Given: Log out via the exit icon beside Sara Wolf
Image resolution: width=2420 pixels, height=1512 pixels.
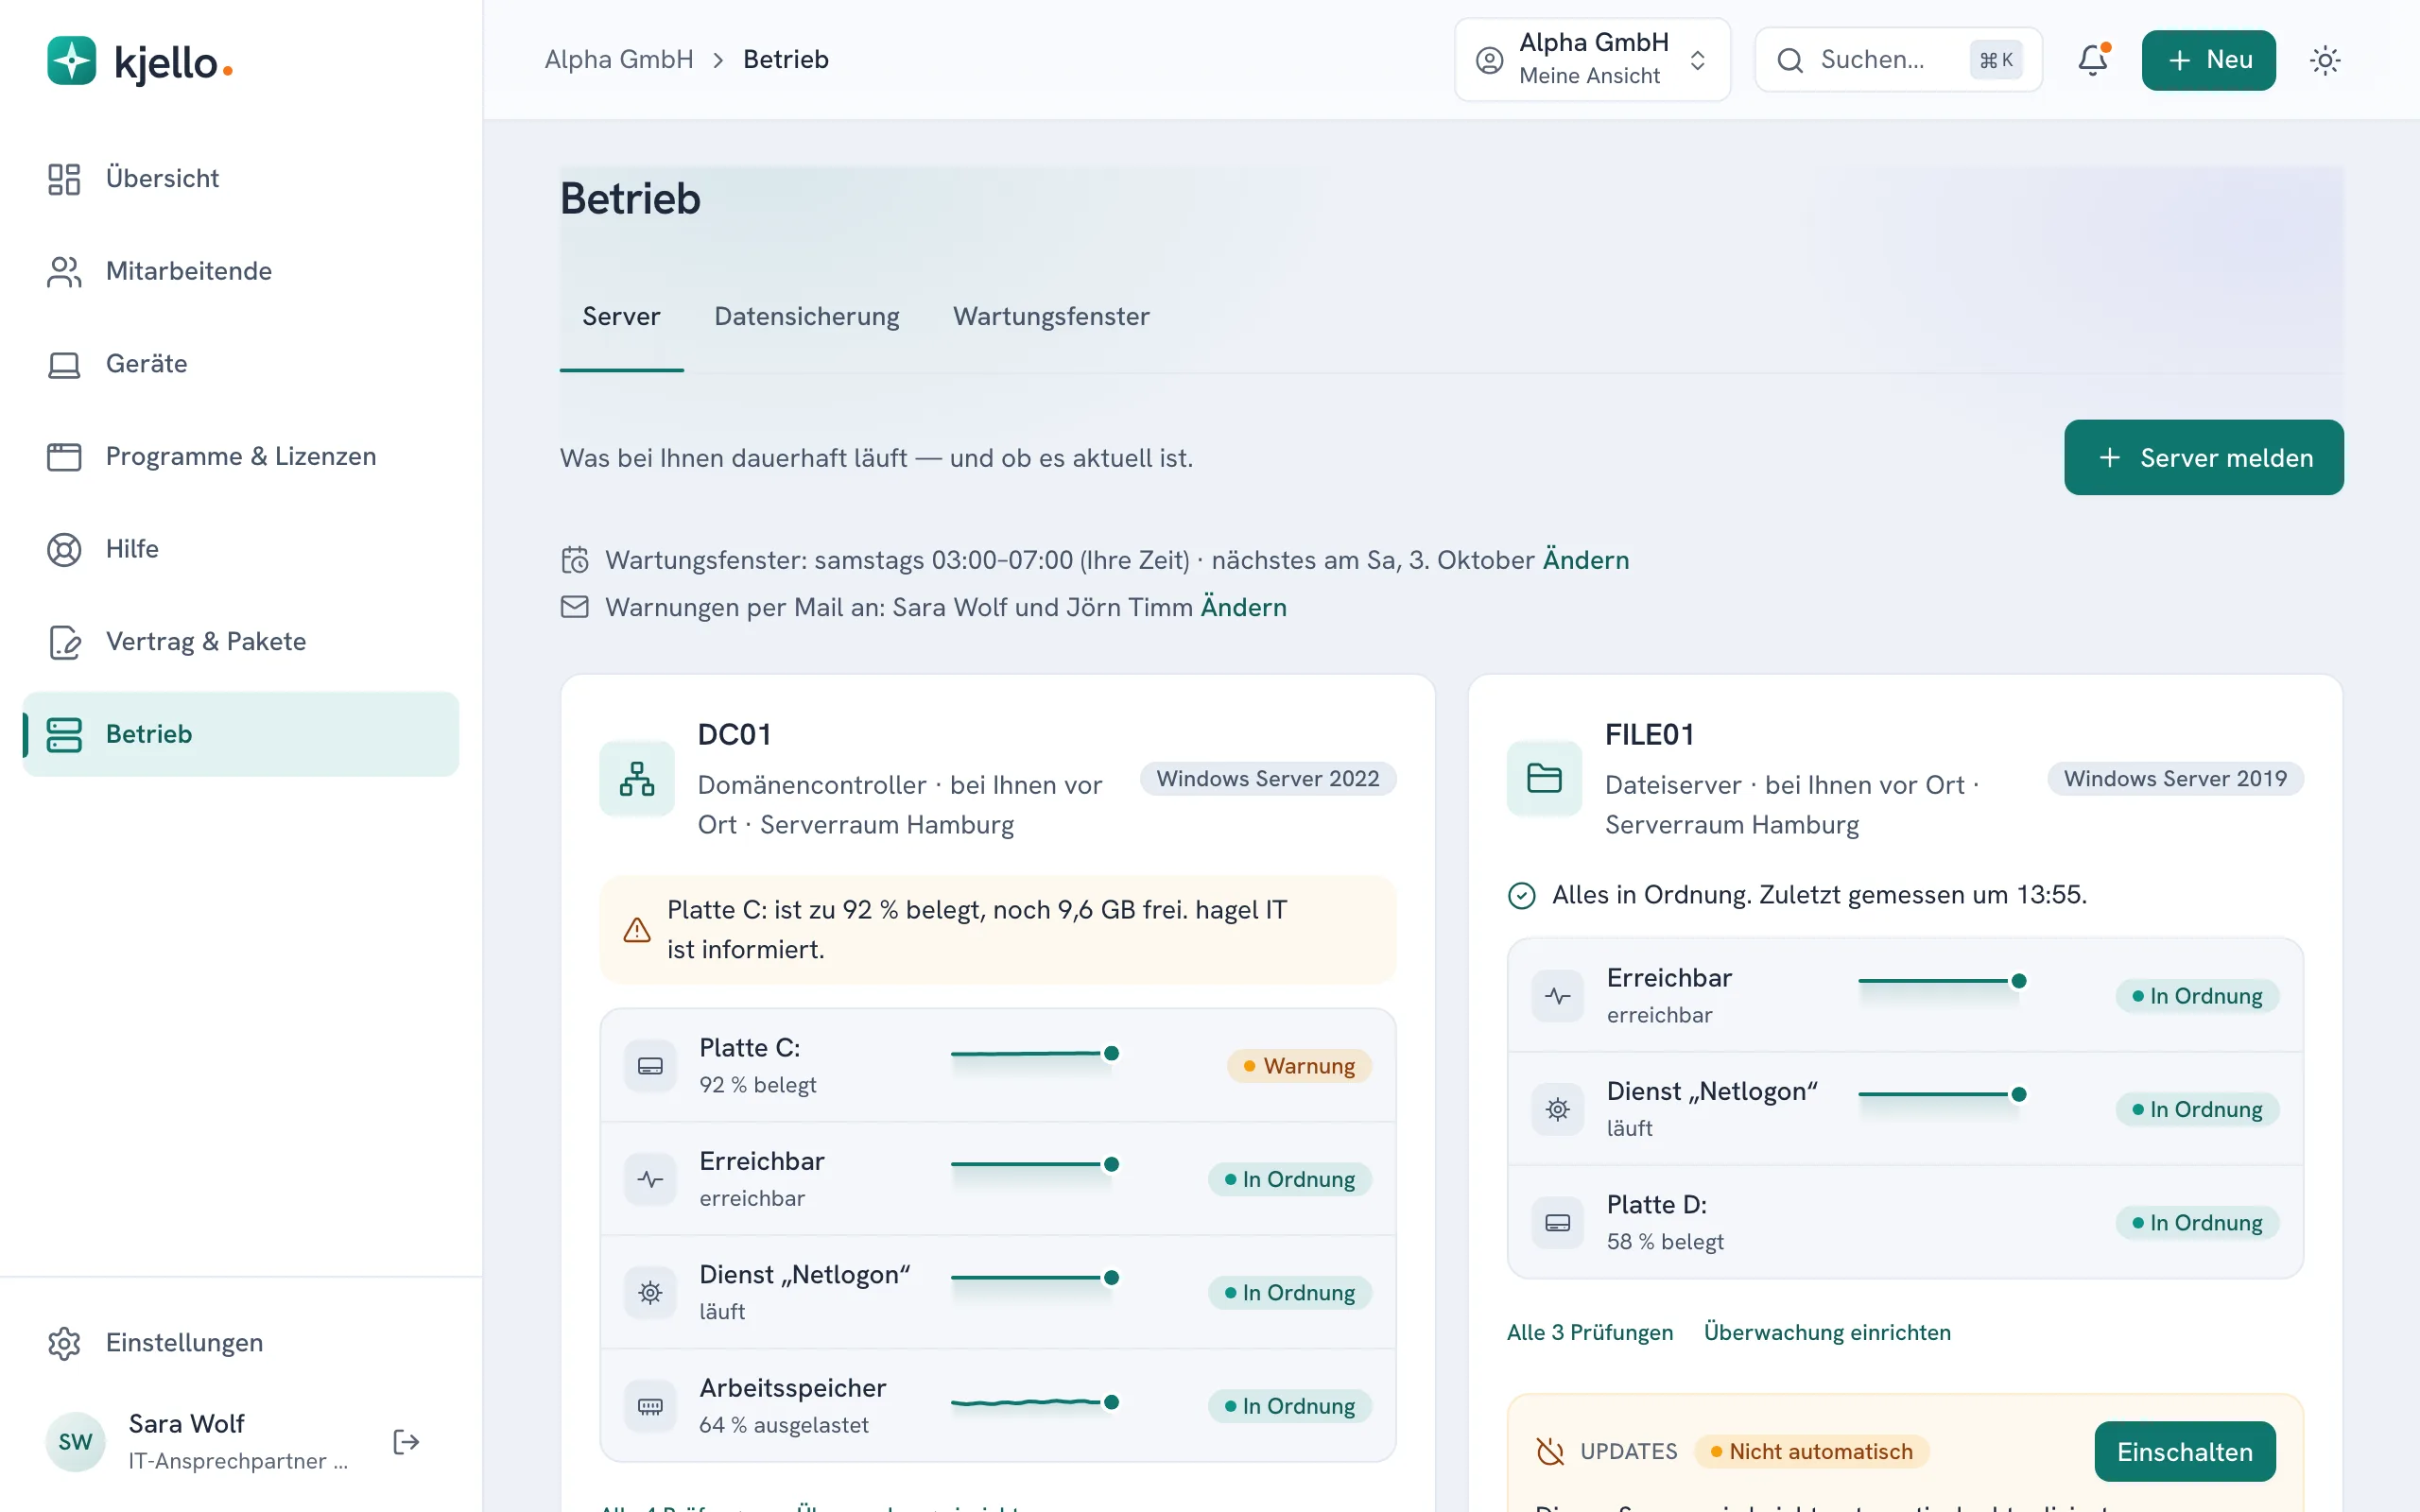Looking at the screenshot, I should click(x=406, y=1441).
